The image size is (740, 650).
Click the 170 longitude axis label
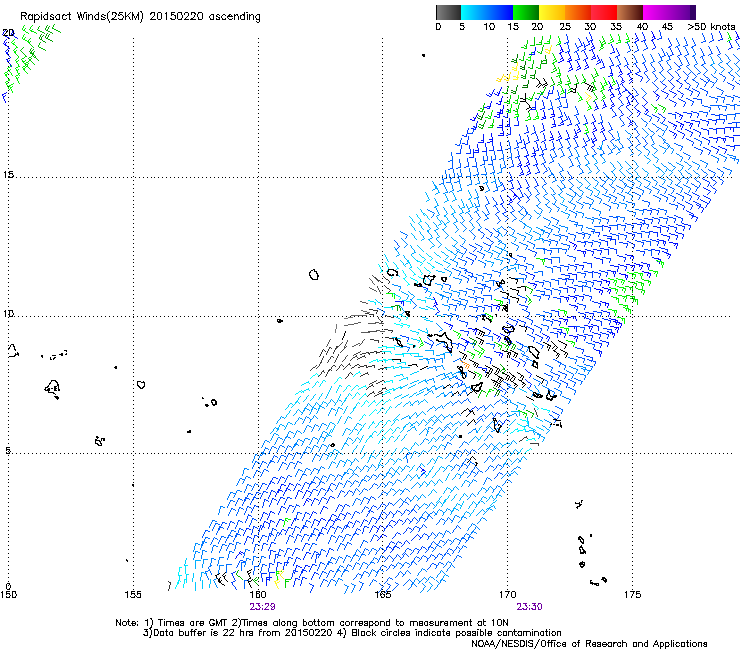507,594
